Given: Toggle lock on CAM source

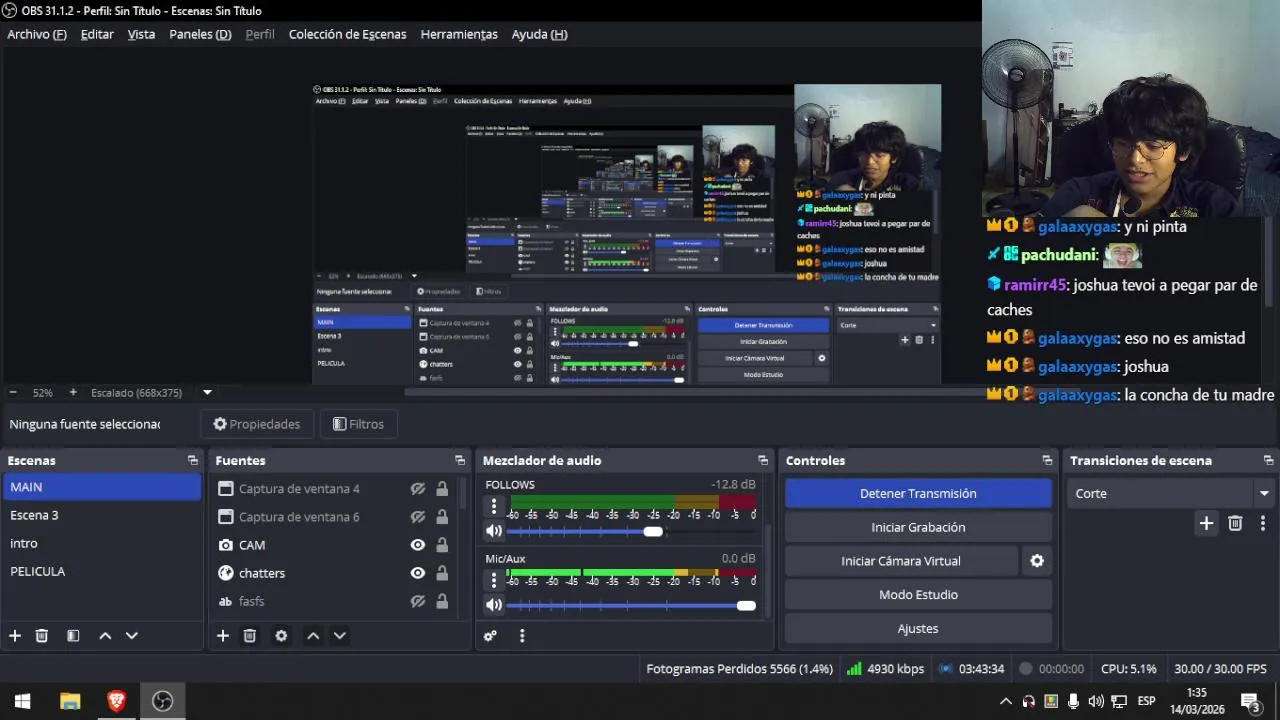Looking at the screenshot, I should point(442,545).
